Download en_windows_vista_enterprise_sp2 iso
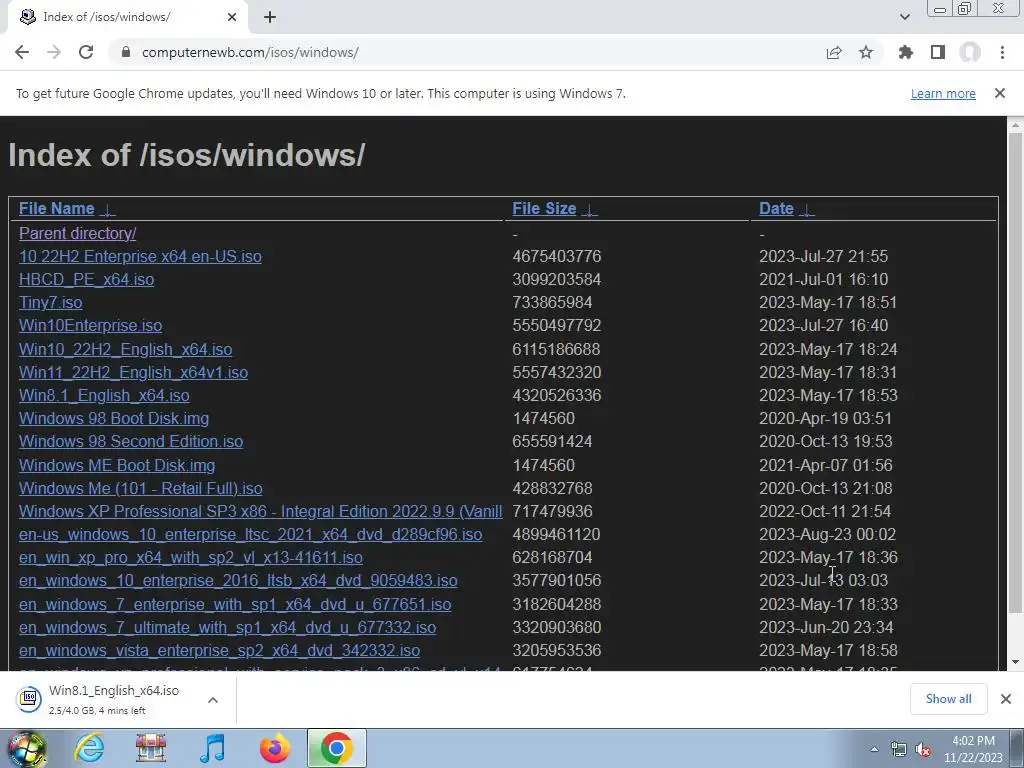1024x768 pixels. (x=219, y=650)
